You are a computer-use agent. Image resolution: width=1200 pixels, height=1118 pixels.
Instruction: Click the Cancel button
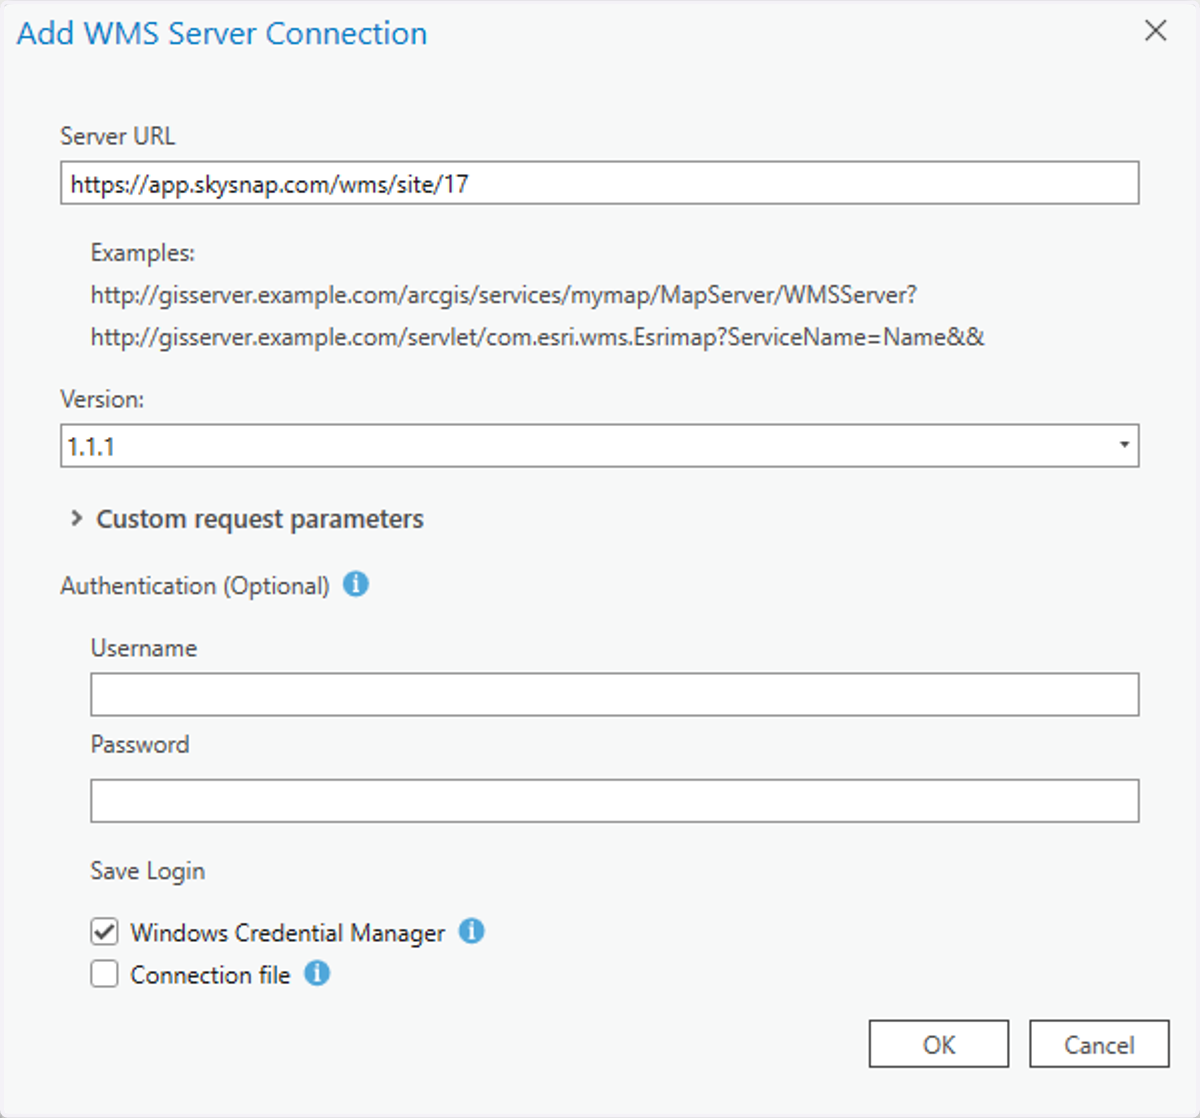(x=1099, y=1044)
